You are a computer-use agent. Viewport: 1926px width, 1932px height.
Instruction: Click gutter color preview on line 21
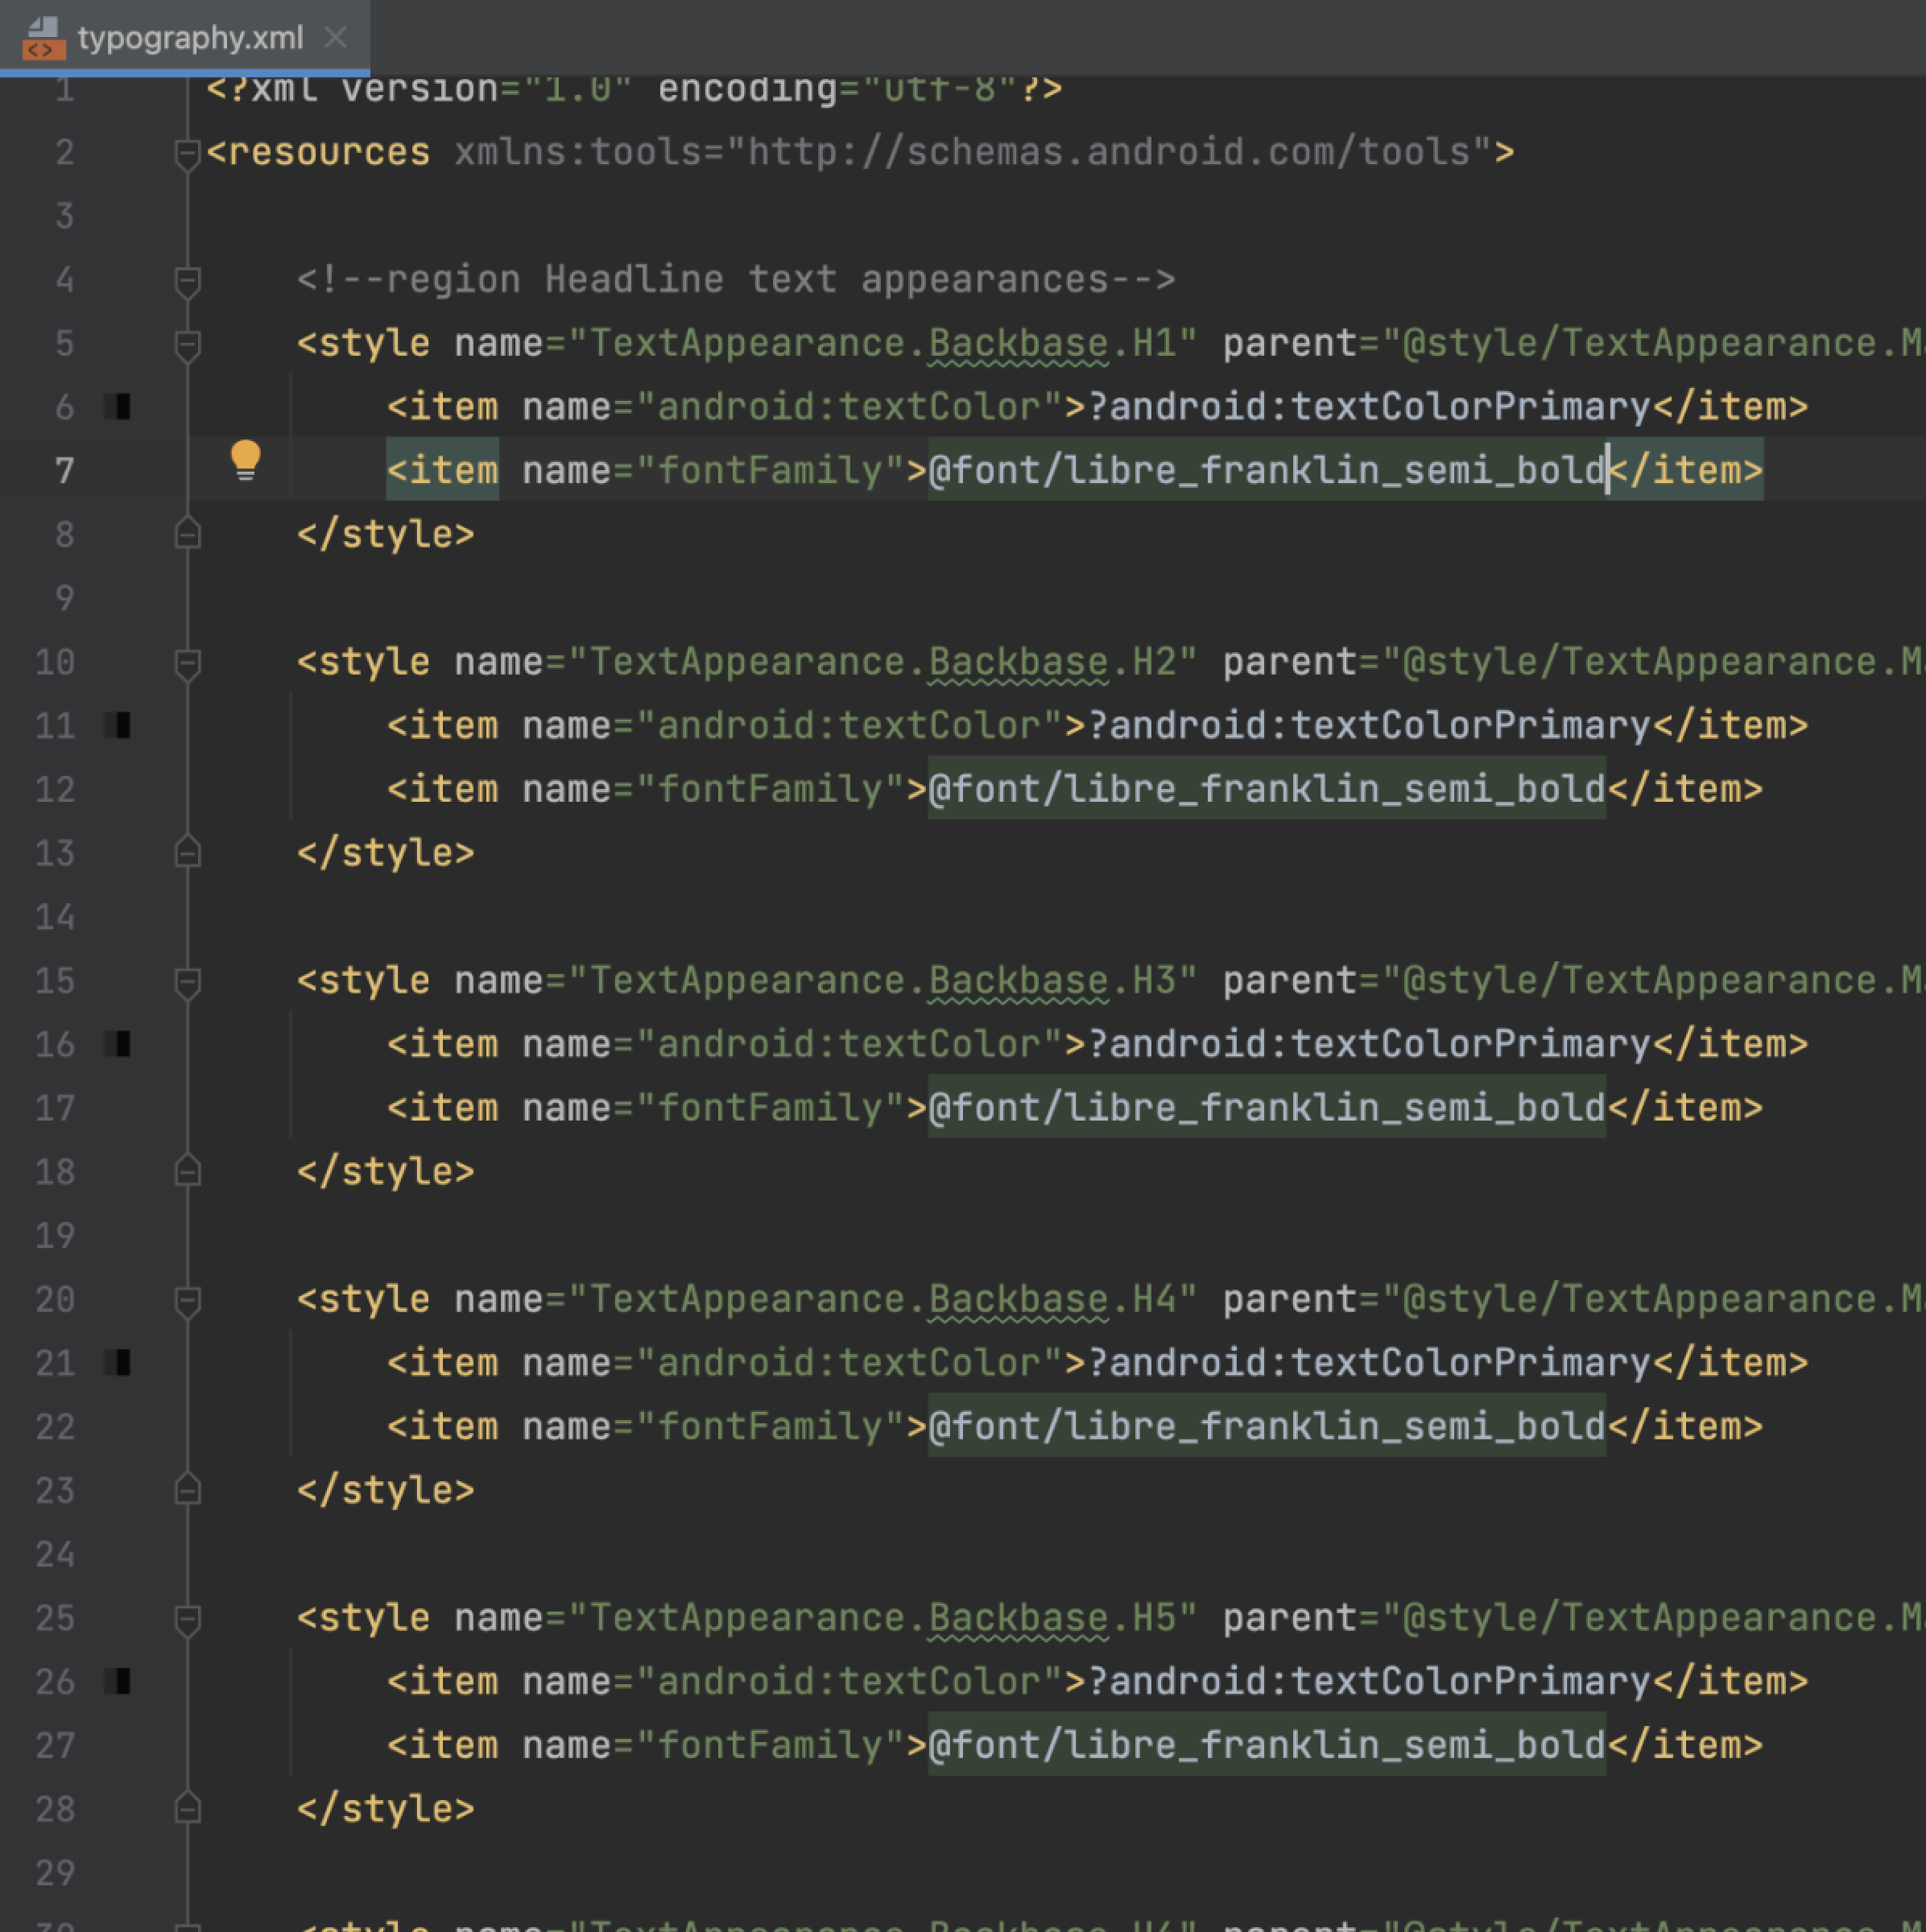(118, 1363)
